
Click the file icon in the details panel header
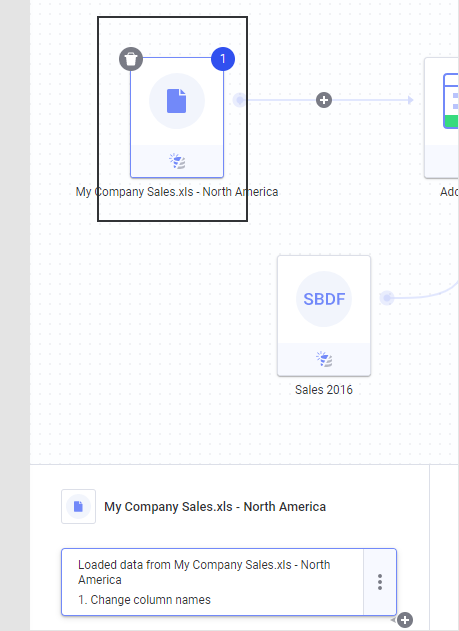pos(78,506)
